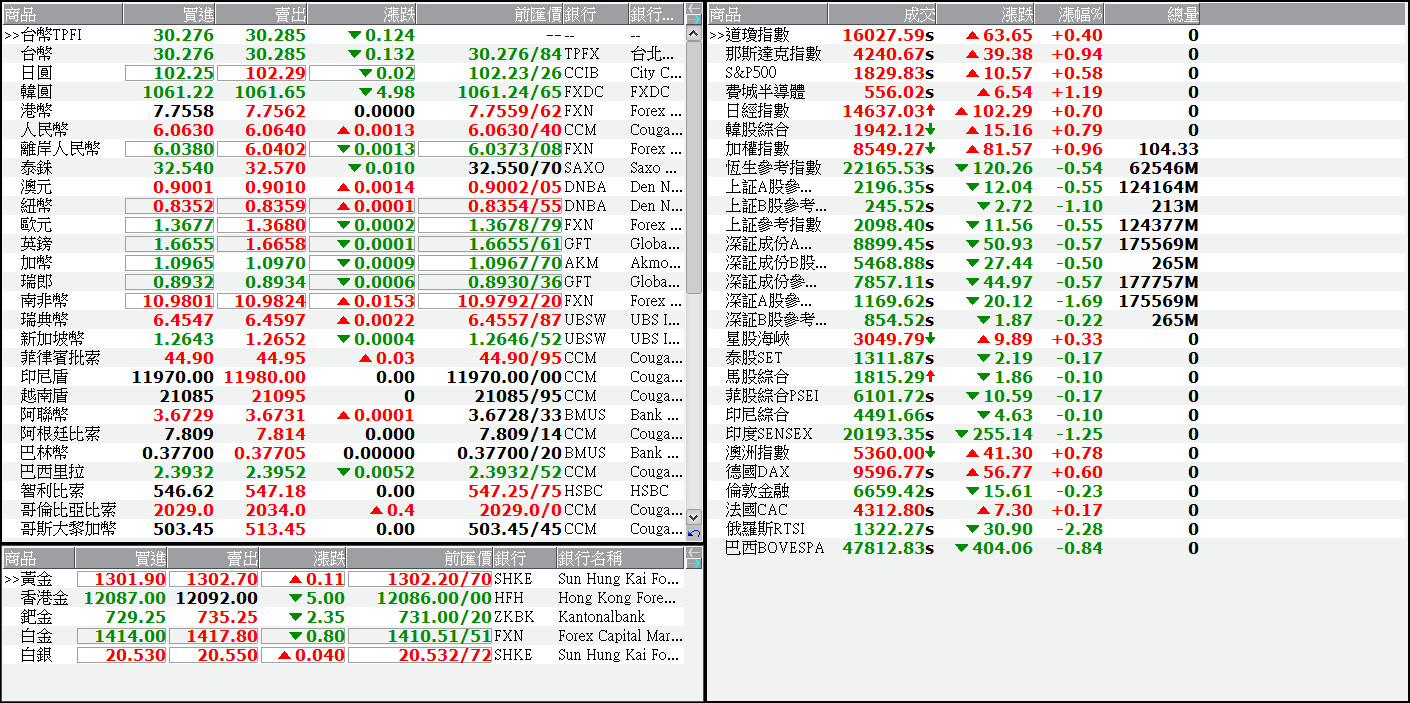
Task: Sort forex panel by 賣出 column header
Action: tap(261, 14)
